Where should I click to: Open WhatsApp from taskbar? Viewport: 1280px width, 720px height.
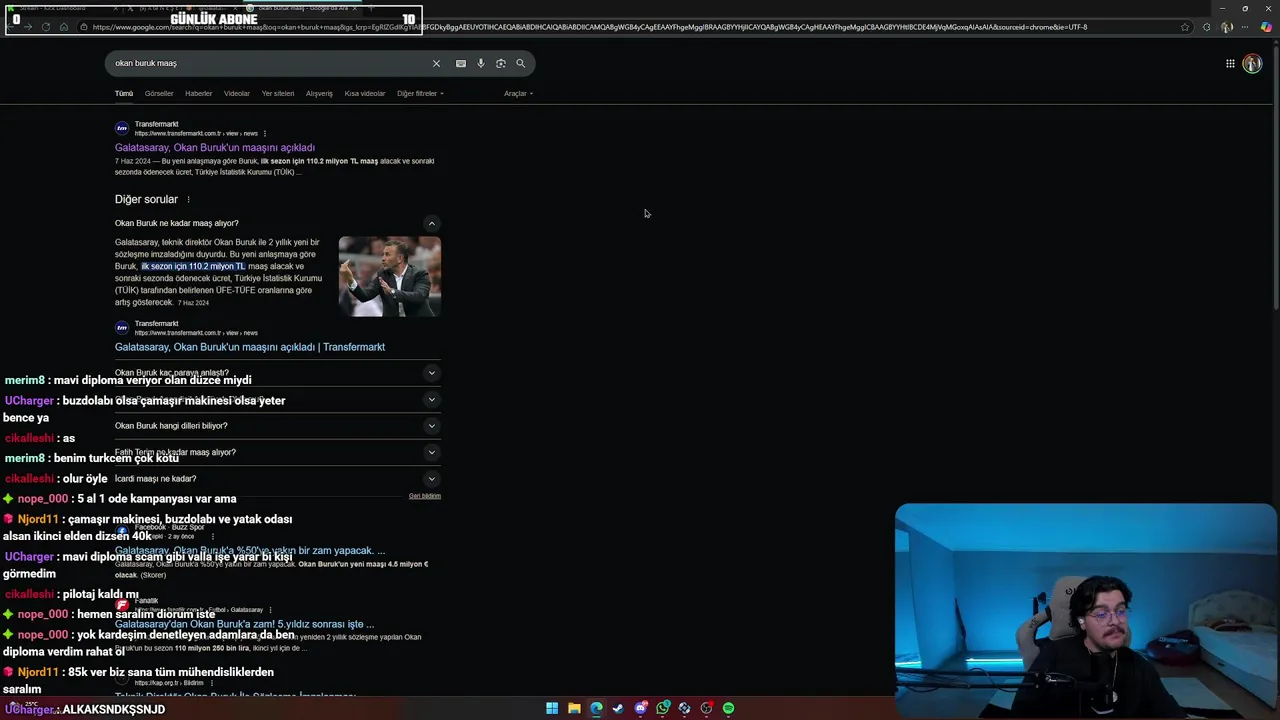tap(663, 708)
